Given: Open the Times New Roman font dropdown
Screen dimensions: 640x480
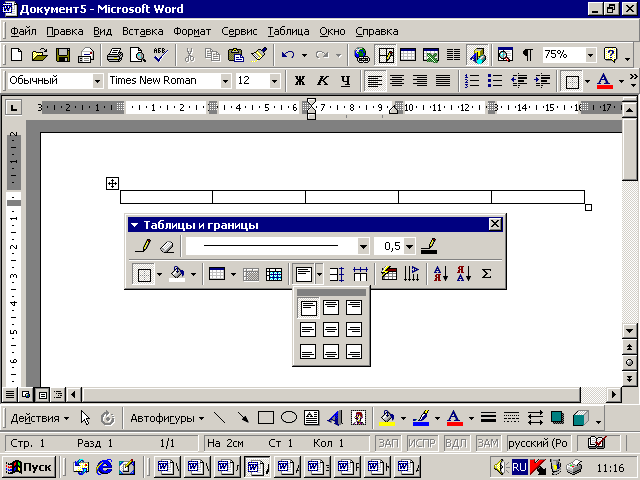Looking at the screenshot, I should 225,81.
